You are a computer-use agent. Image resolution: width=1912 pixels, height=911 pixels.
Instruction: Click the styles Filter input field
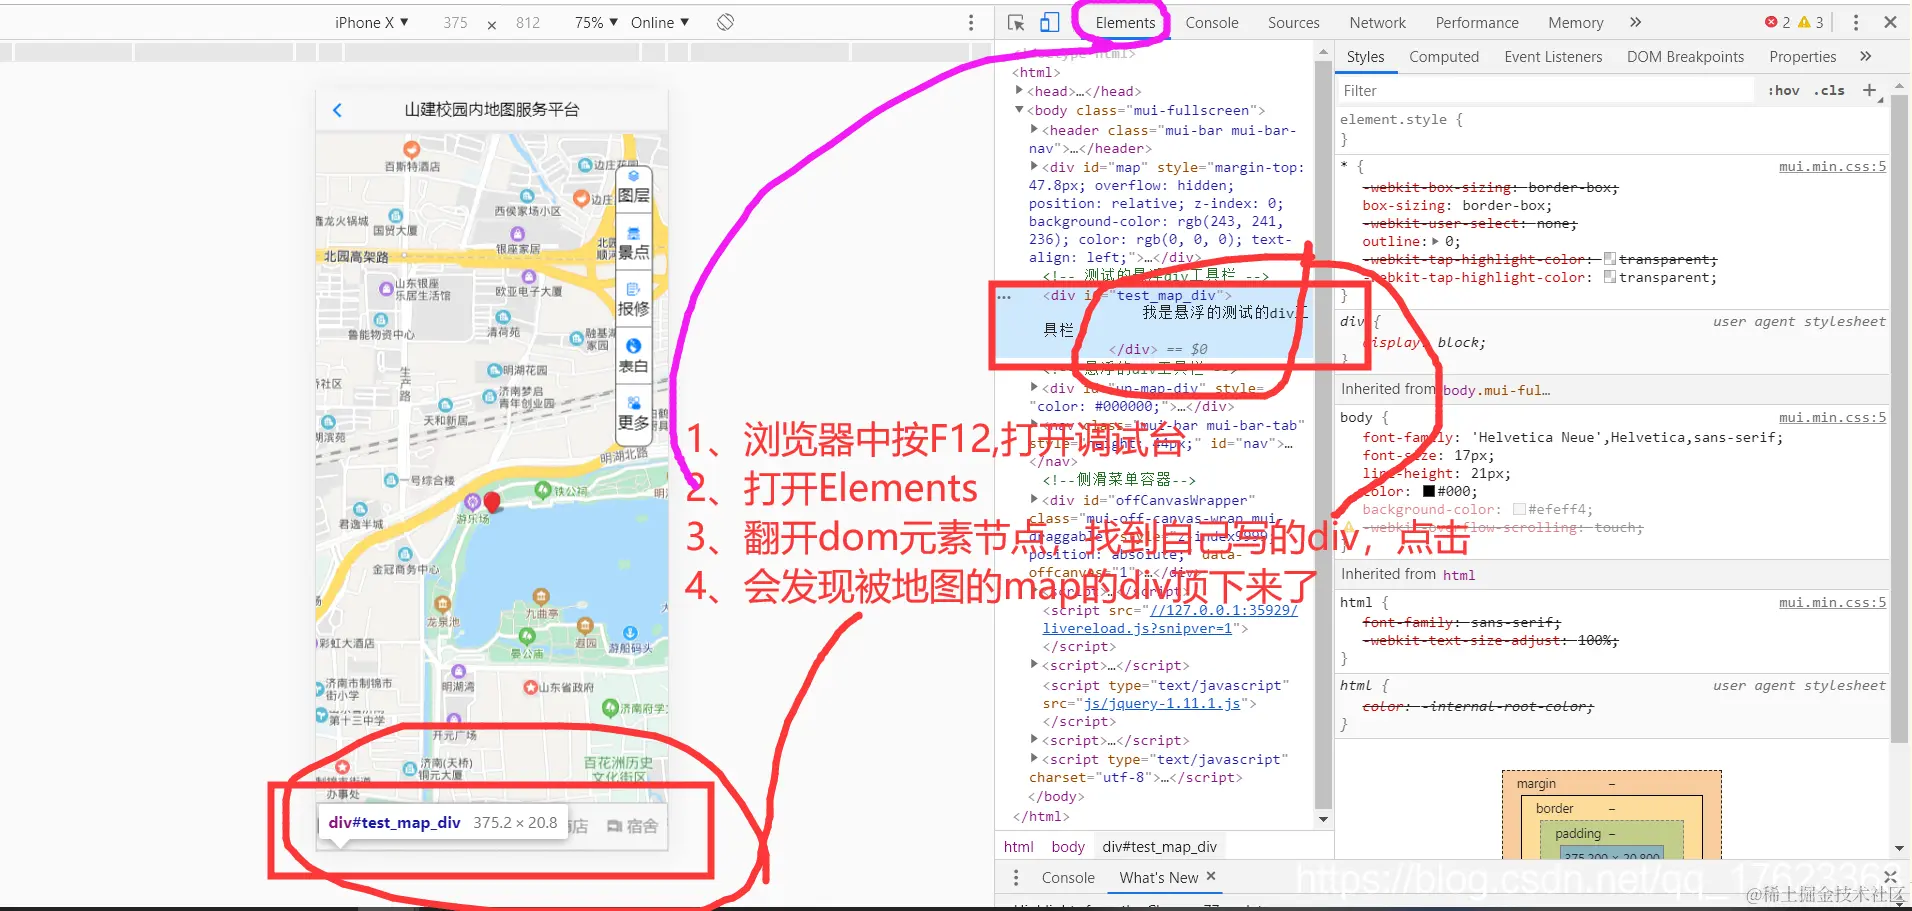tap(1450, 90)
